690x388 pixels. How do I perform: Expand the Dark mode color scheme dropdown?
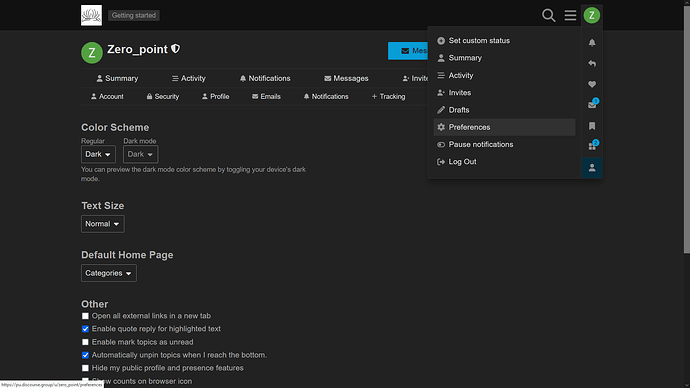pyautogui.click(x=140, y=154)
